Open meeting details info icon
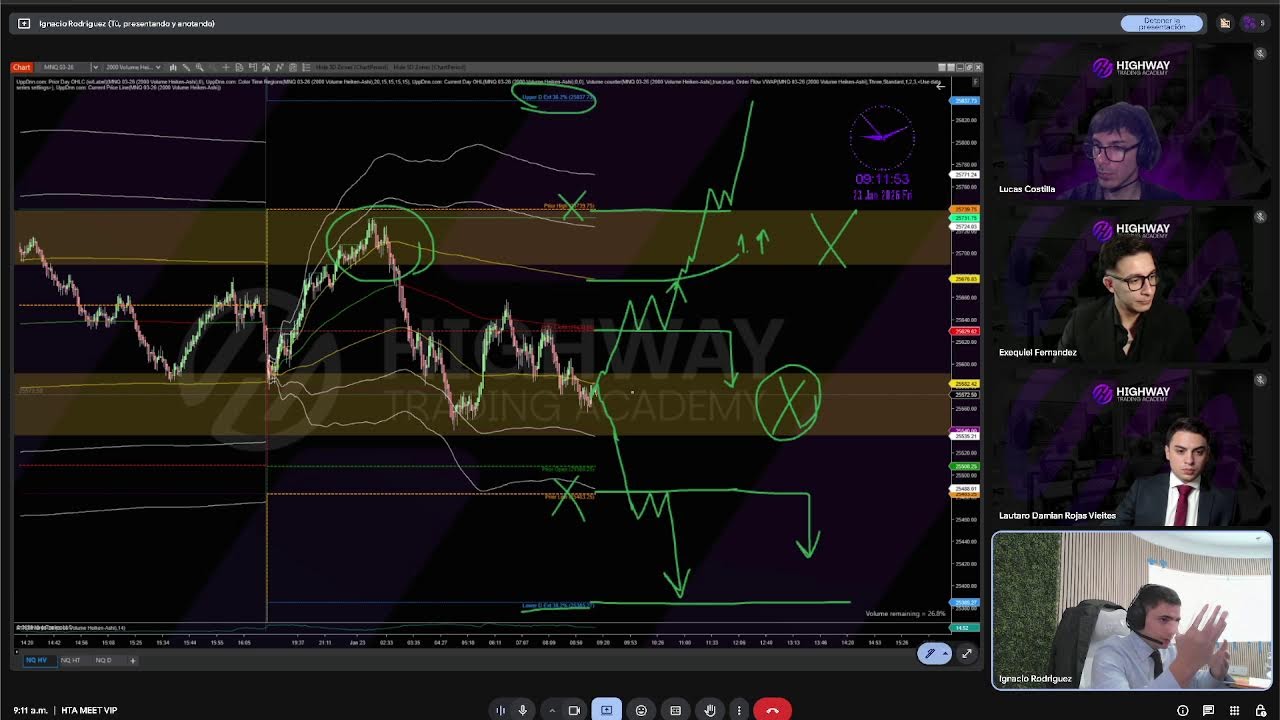The width and height of the screenshot is (1280, 720). click(x=1182, y=710)
